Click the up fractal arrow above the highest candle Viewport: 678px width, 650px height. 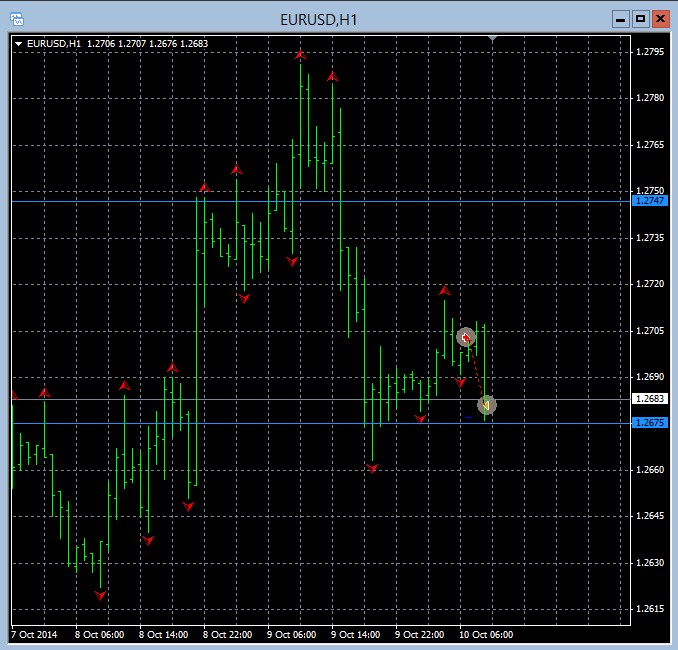(x=300, y=56)
